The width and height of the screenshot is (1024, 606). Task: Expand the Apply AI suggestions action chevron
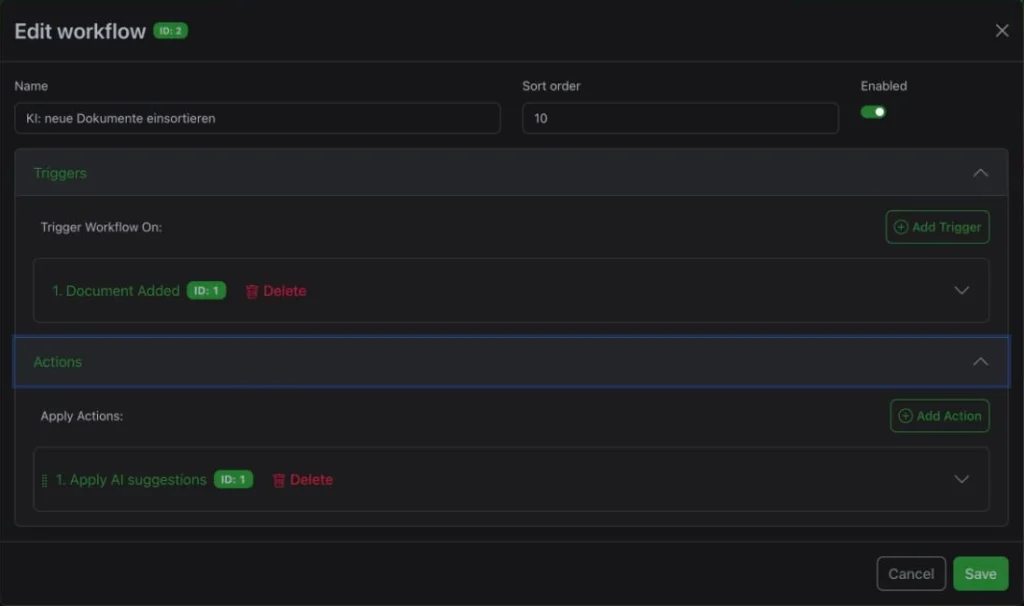click(961, 479)
